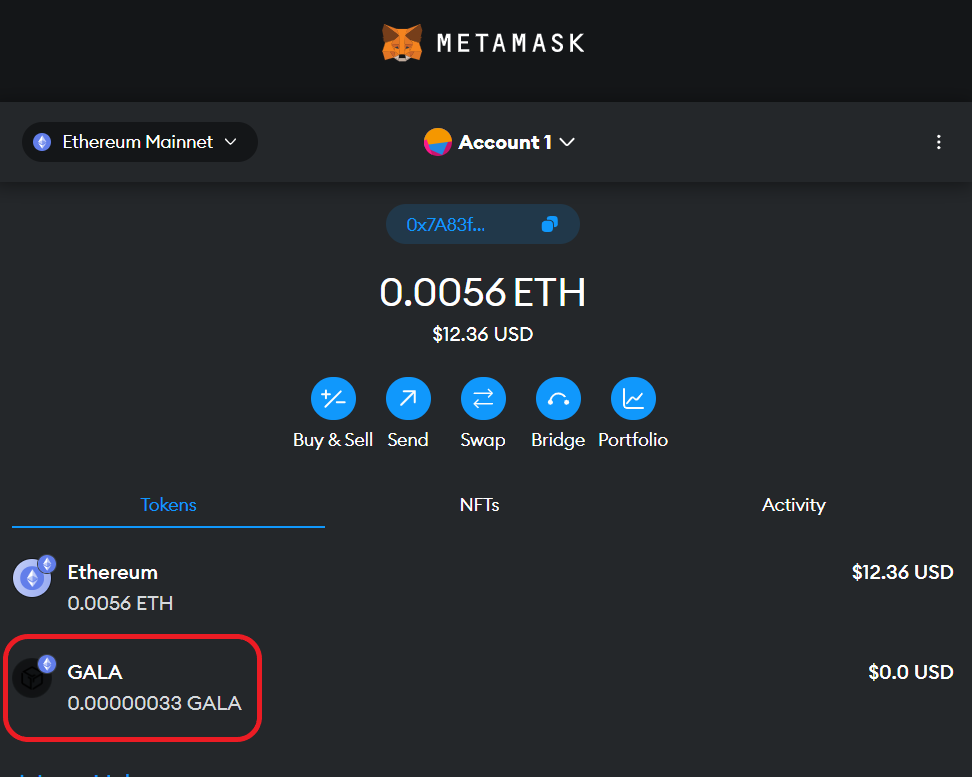Switch to the Activity tab
Screen dimensions: 972x777
click(793, 505)
